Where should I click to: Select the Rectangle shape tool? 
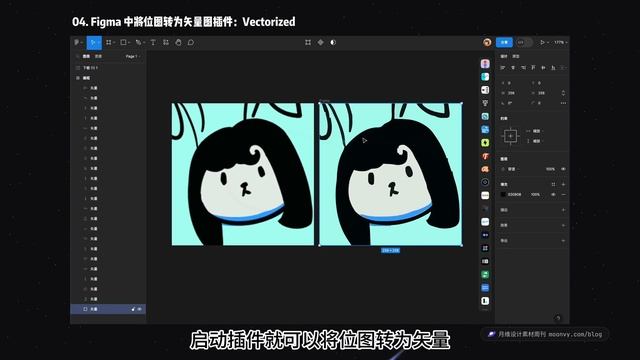click(x=123, y=42)
